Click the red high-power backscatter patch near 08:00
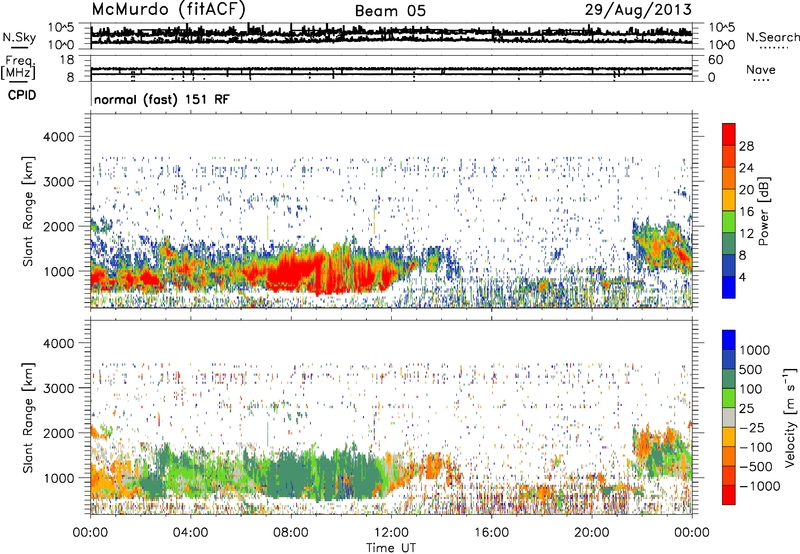800x554 pixels. click(291, 270)
